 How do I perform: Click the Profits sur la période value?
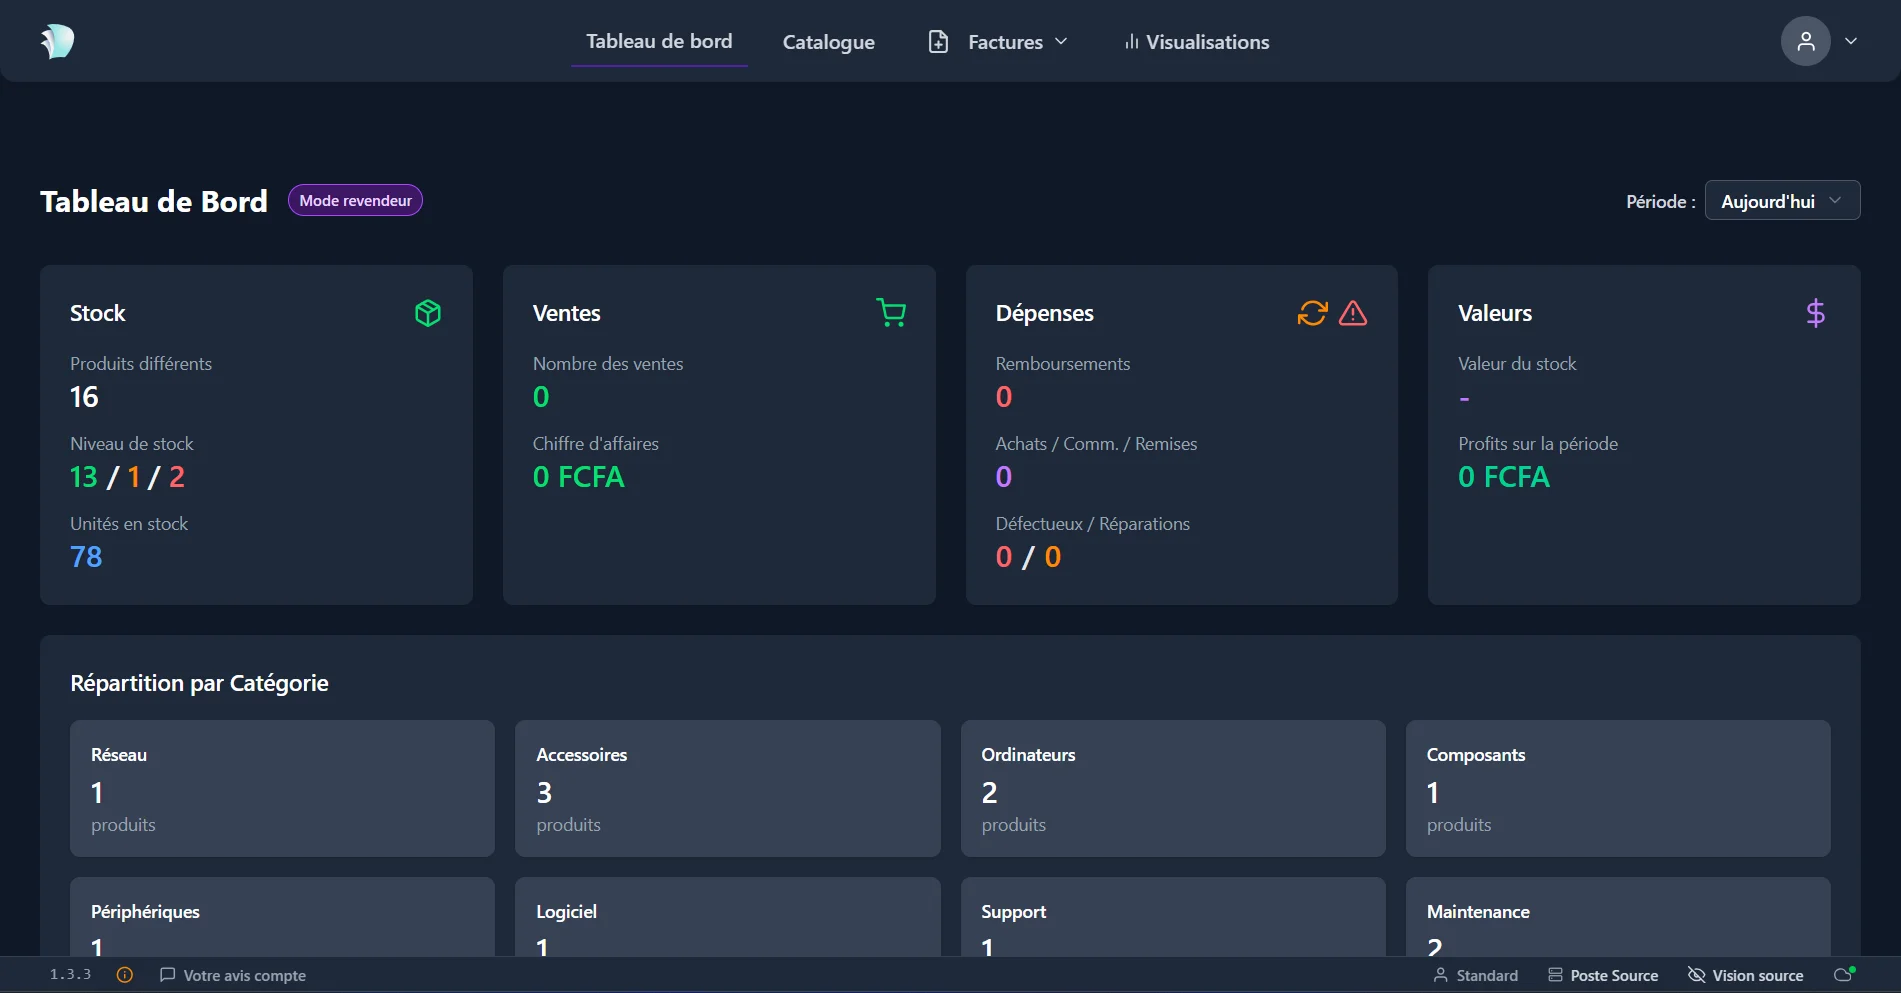click(1504, 477)
